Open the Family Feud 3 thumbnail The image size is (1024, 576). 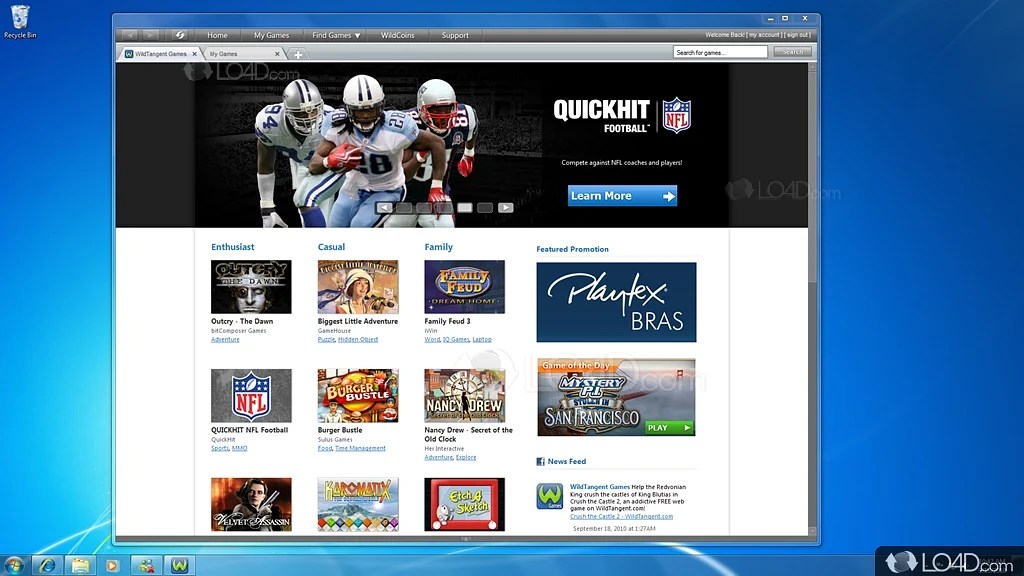pos(464,287)
